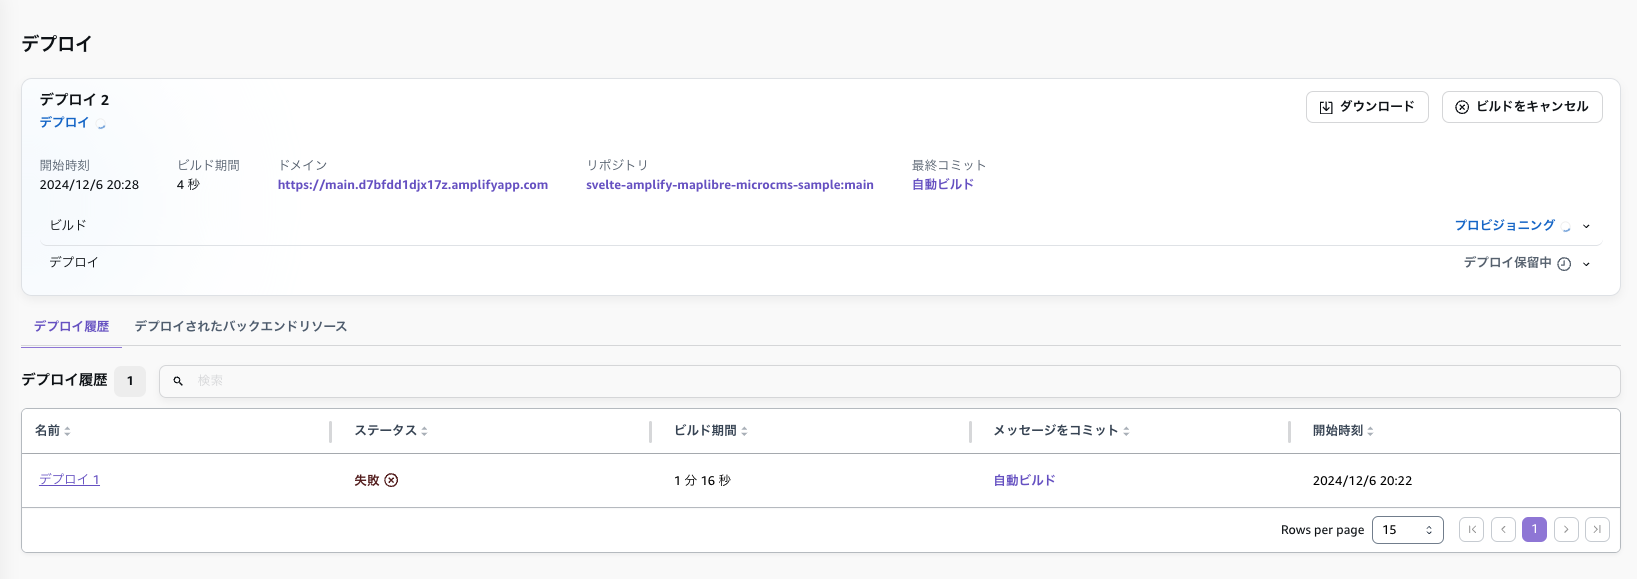Click the cancel circle icon in ビルドをキャンセル
The image size is (1637, 579).
tap(1462, 107)
